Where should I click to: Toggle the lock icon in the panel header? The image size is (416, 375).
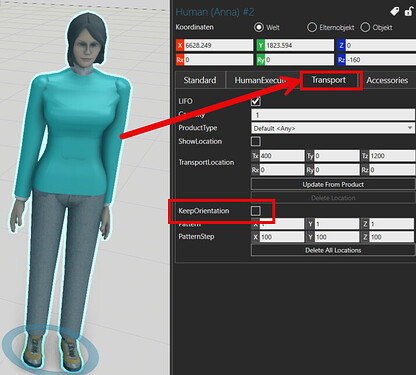[x=409, y=12]
